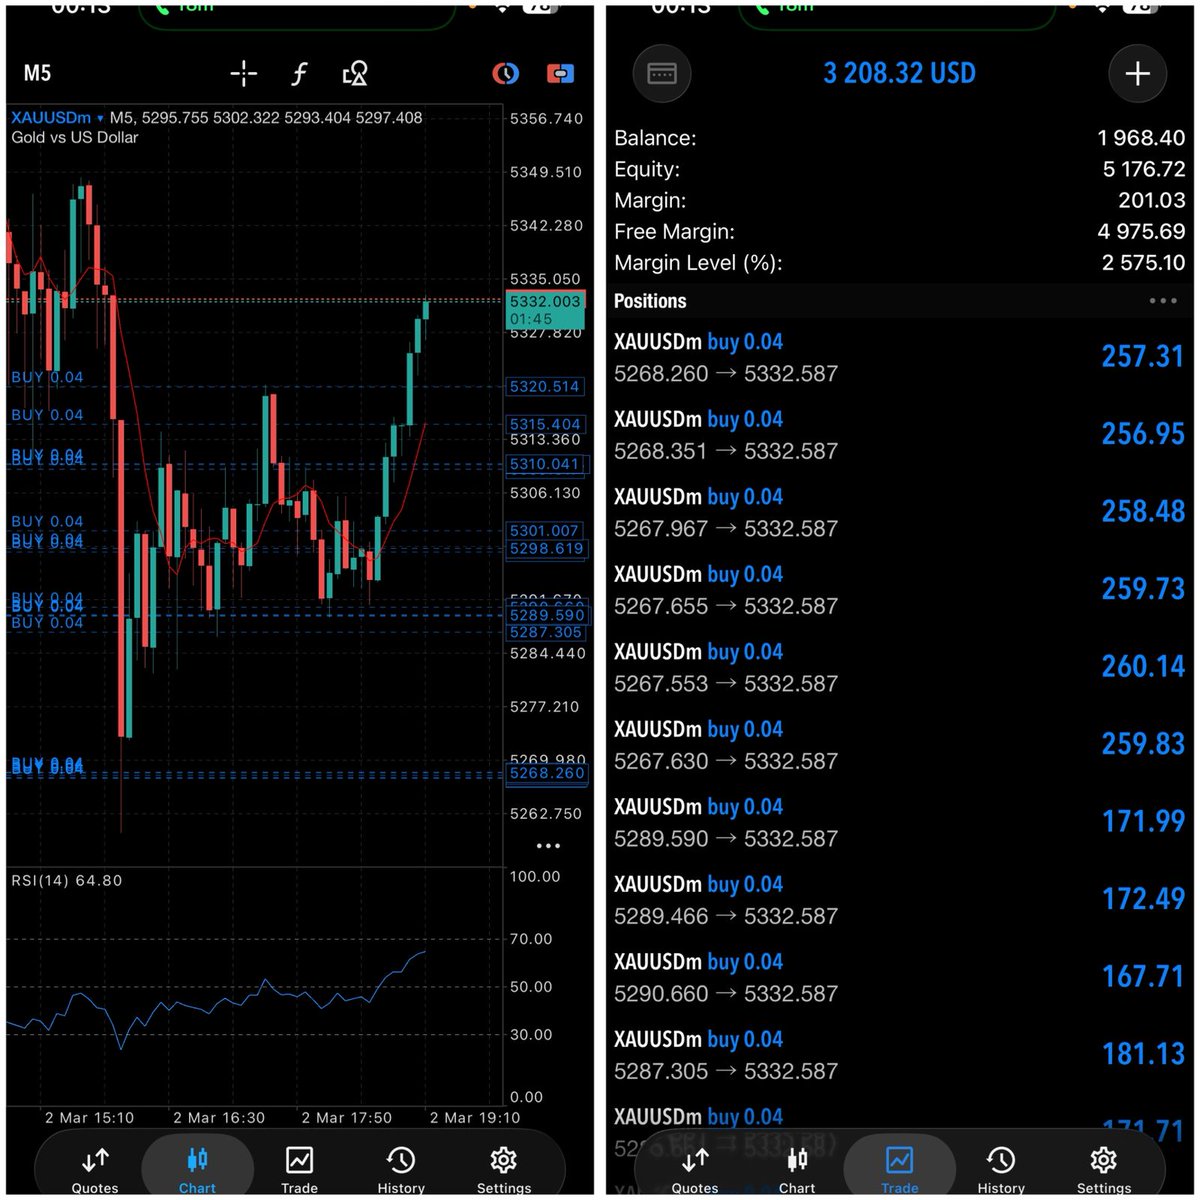Image resolution: width=1200 pixels, height=1200 pixels.
Task: Tap the History tab on chart screen
Action: 401,1170
